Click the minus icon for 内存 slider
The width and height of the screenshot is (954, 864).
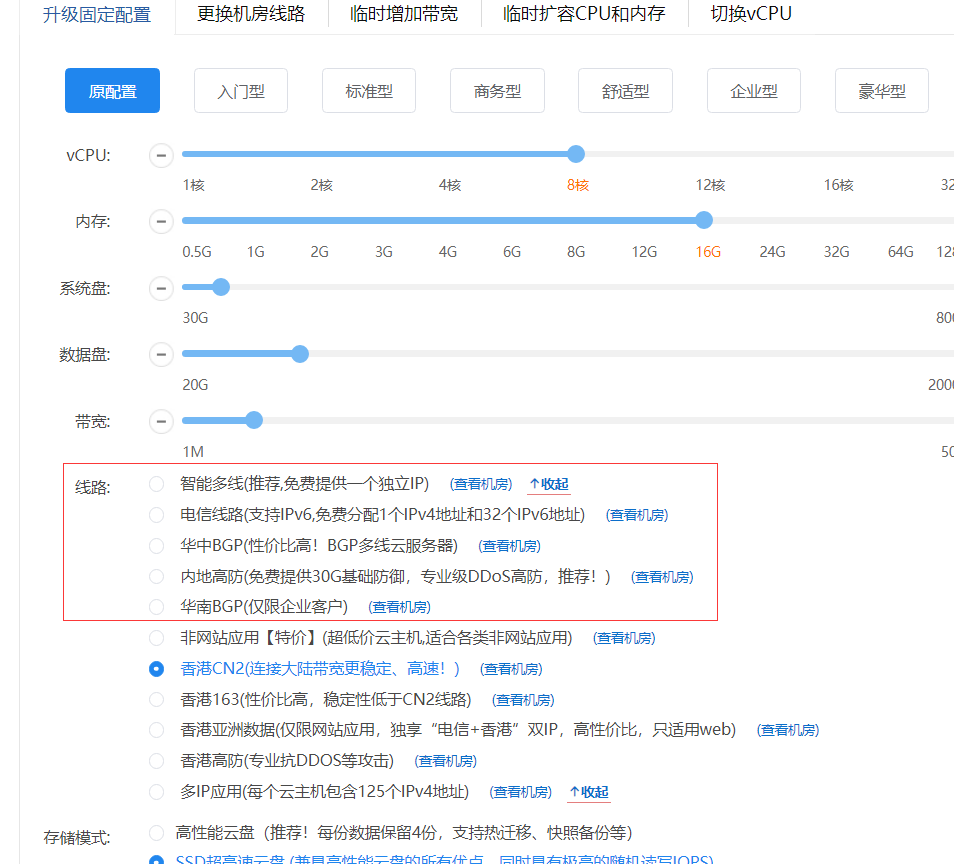161,221
